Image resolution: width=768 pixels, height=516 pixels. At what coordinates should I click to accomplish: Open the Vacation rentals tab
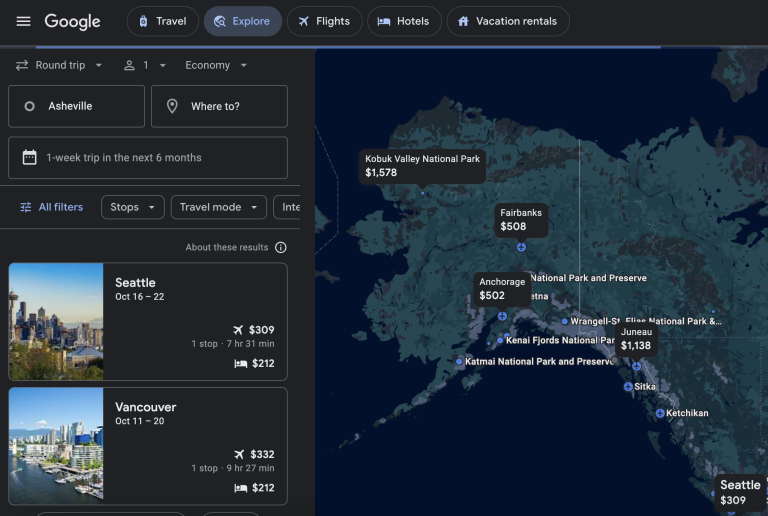click(x=508, y=21)
